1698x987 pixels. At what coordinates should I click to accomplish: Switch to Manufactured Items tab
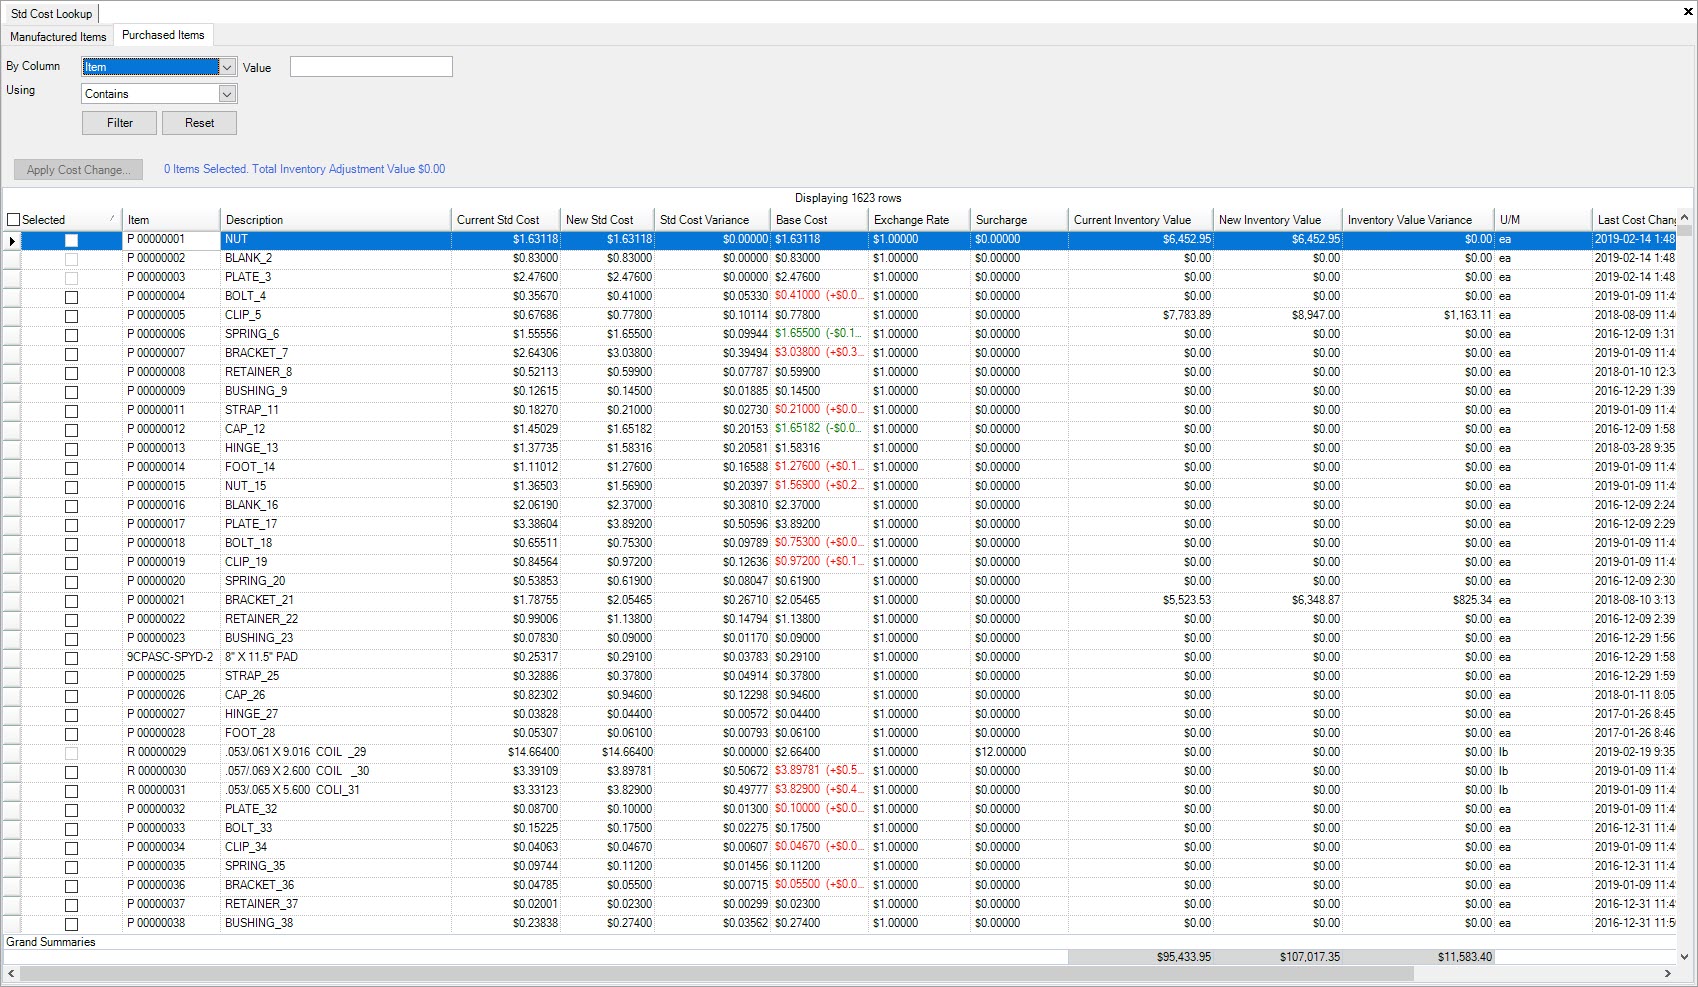point(58,37)
